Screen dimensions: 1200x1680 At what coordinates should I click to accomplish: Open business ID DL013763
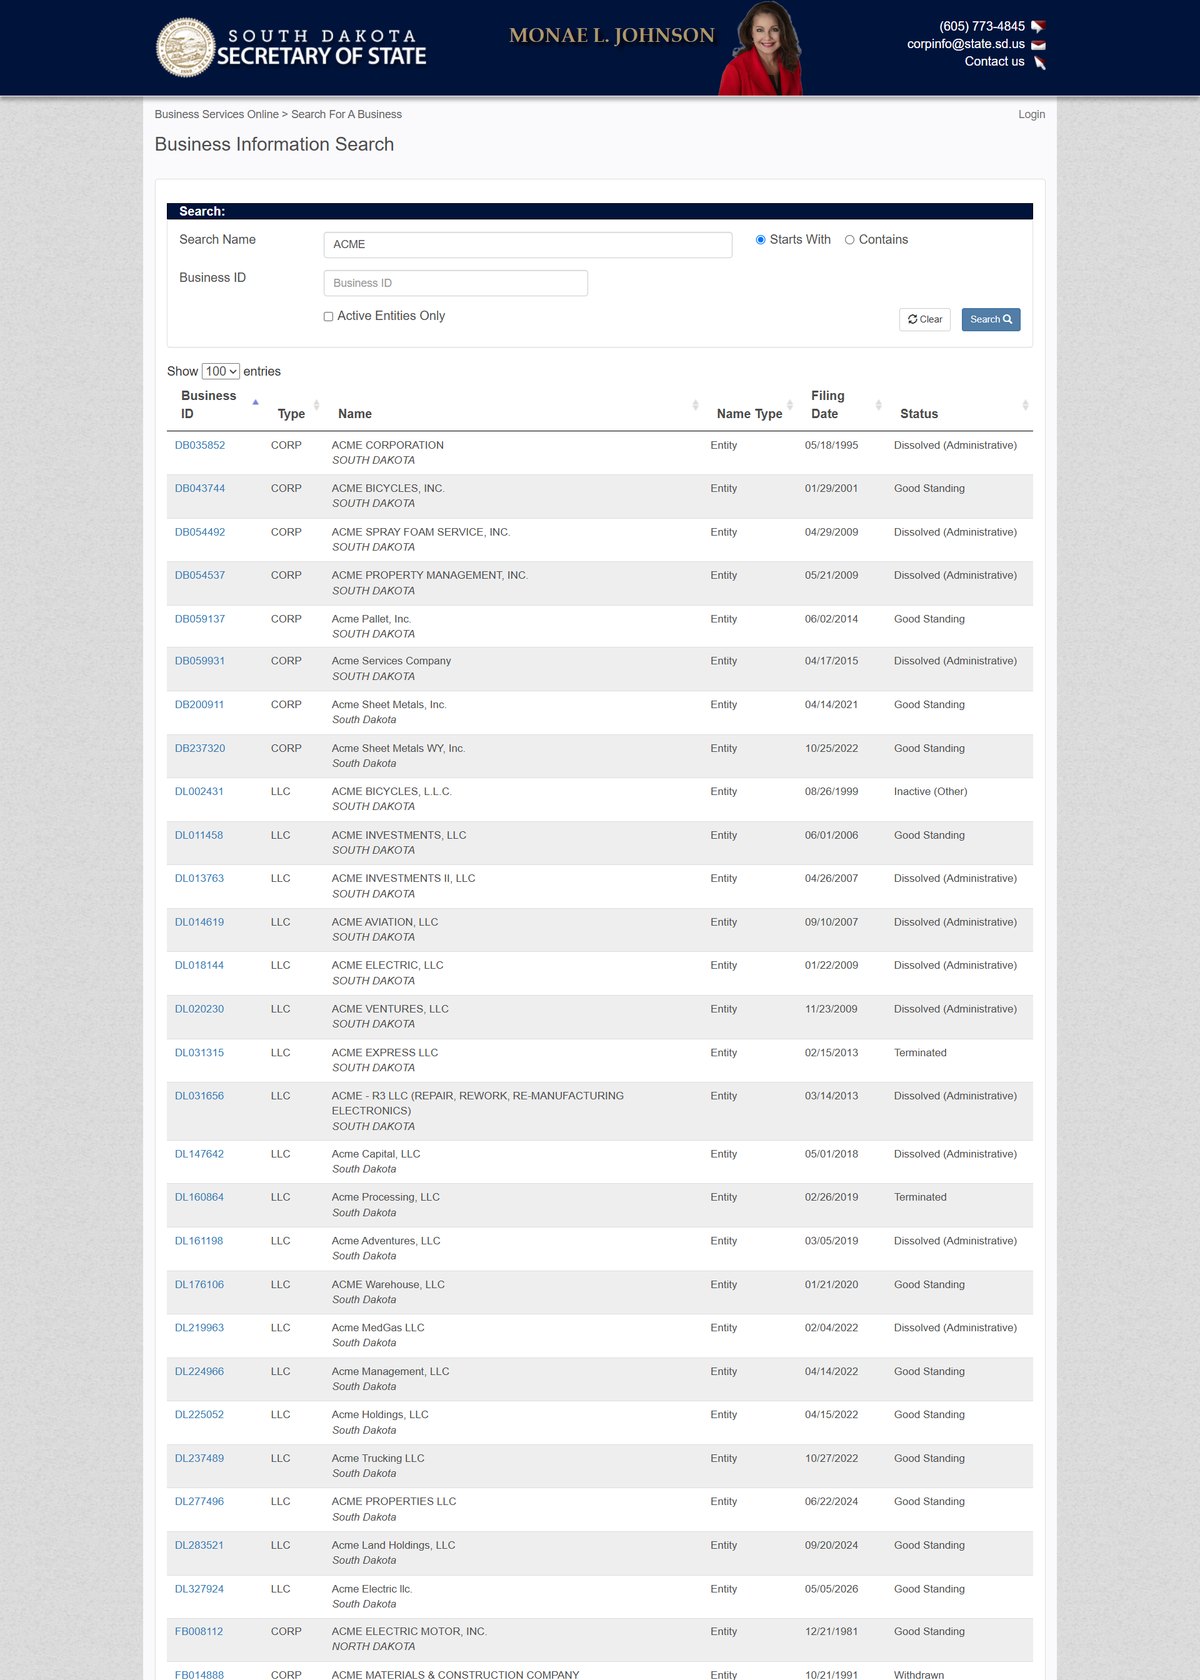(199, 878)
